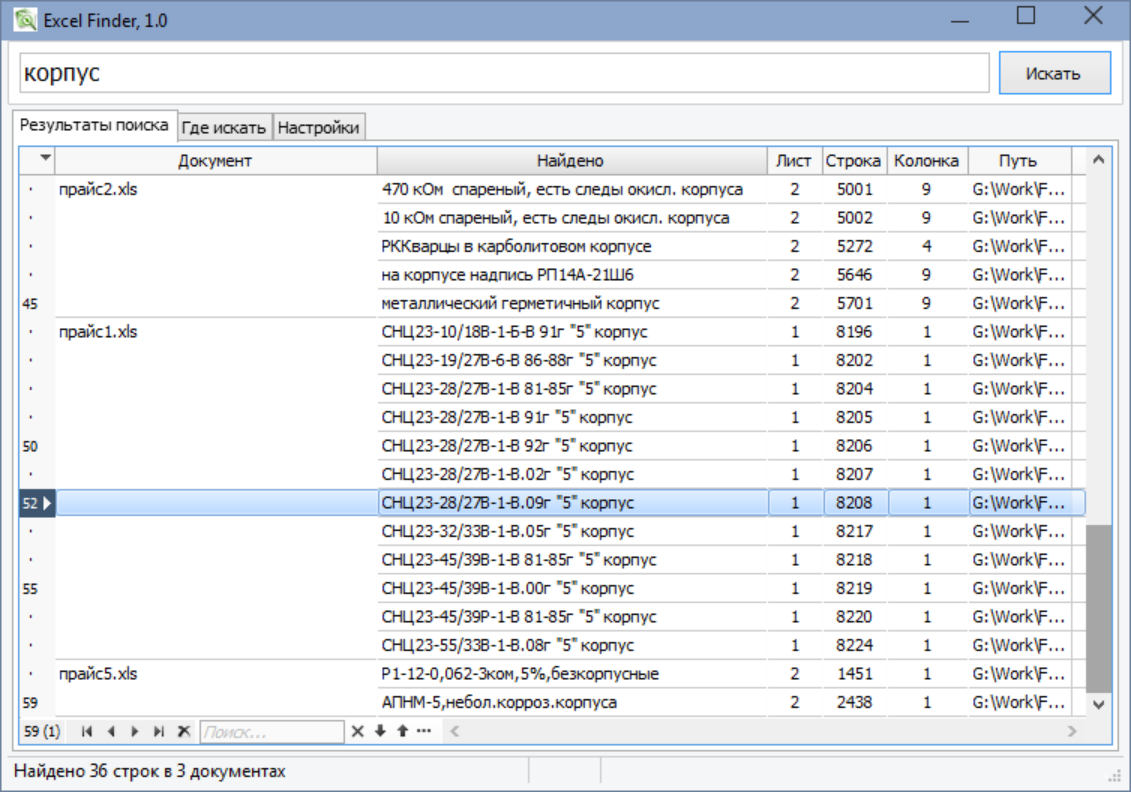The width and height of the screenshot is (1131, 792).
Task: Sort by Найдено column header
Action: click(x=571, y=161)
